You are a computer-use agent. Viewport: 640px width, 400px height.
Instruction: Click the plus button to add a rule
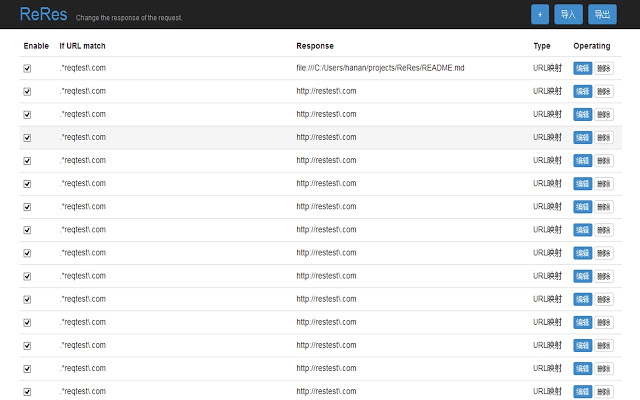(x=540, y=14)
